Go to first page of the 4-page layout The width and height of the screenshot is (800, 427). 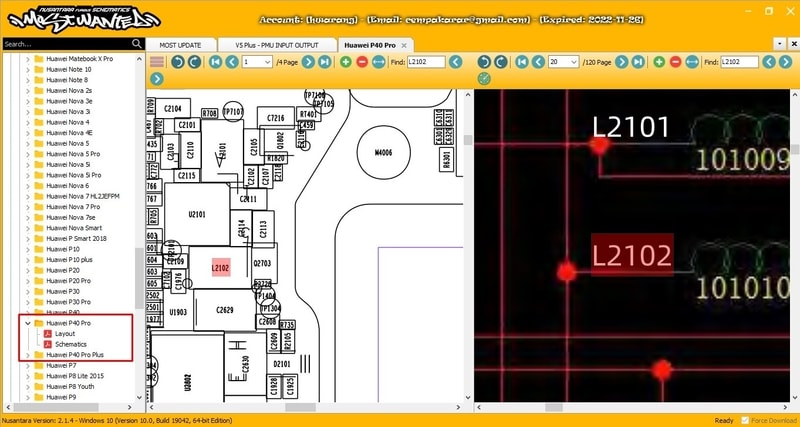coord(215,62)
